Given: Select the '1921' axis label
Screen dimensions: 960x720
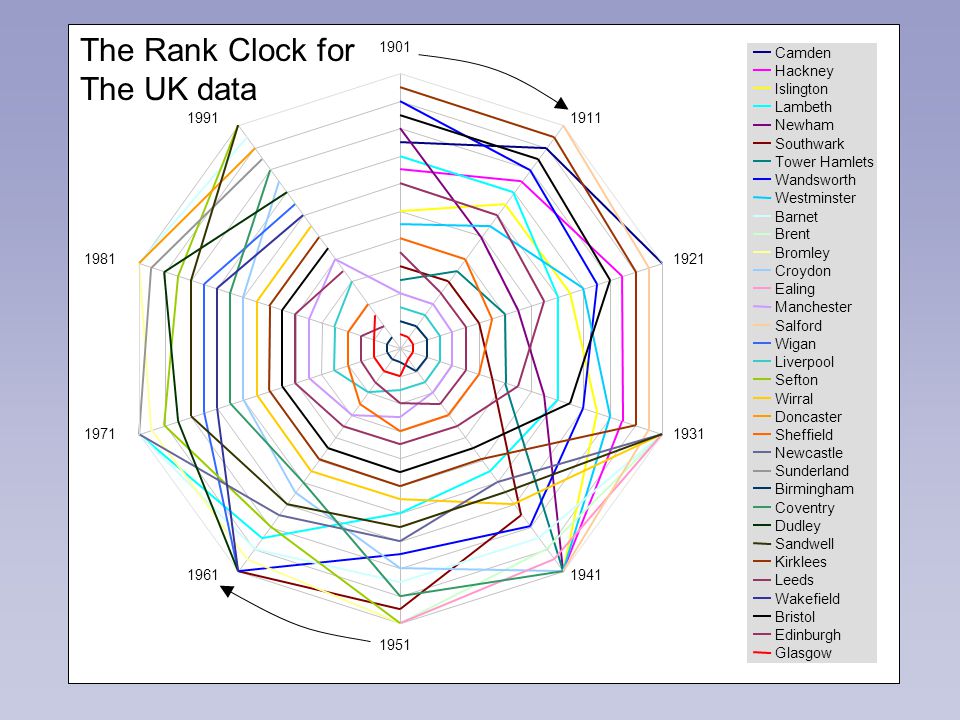Looking at the screenshot, I should click(688, 259).
